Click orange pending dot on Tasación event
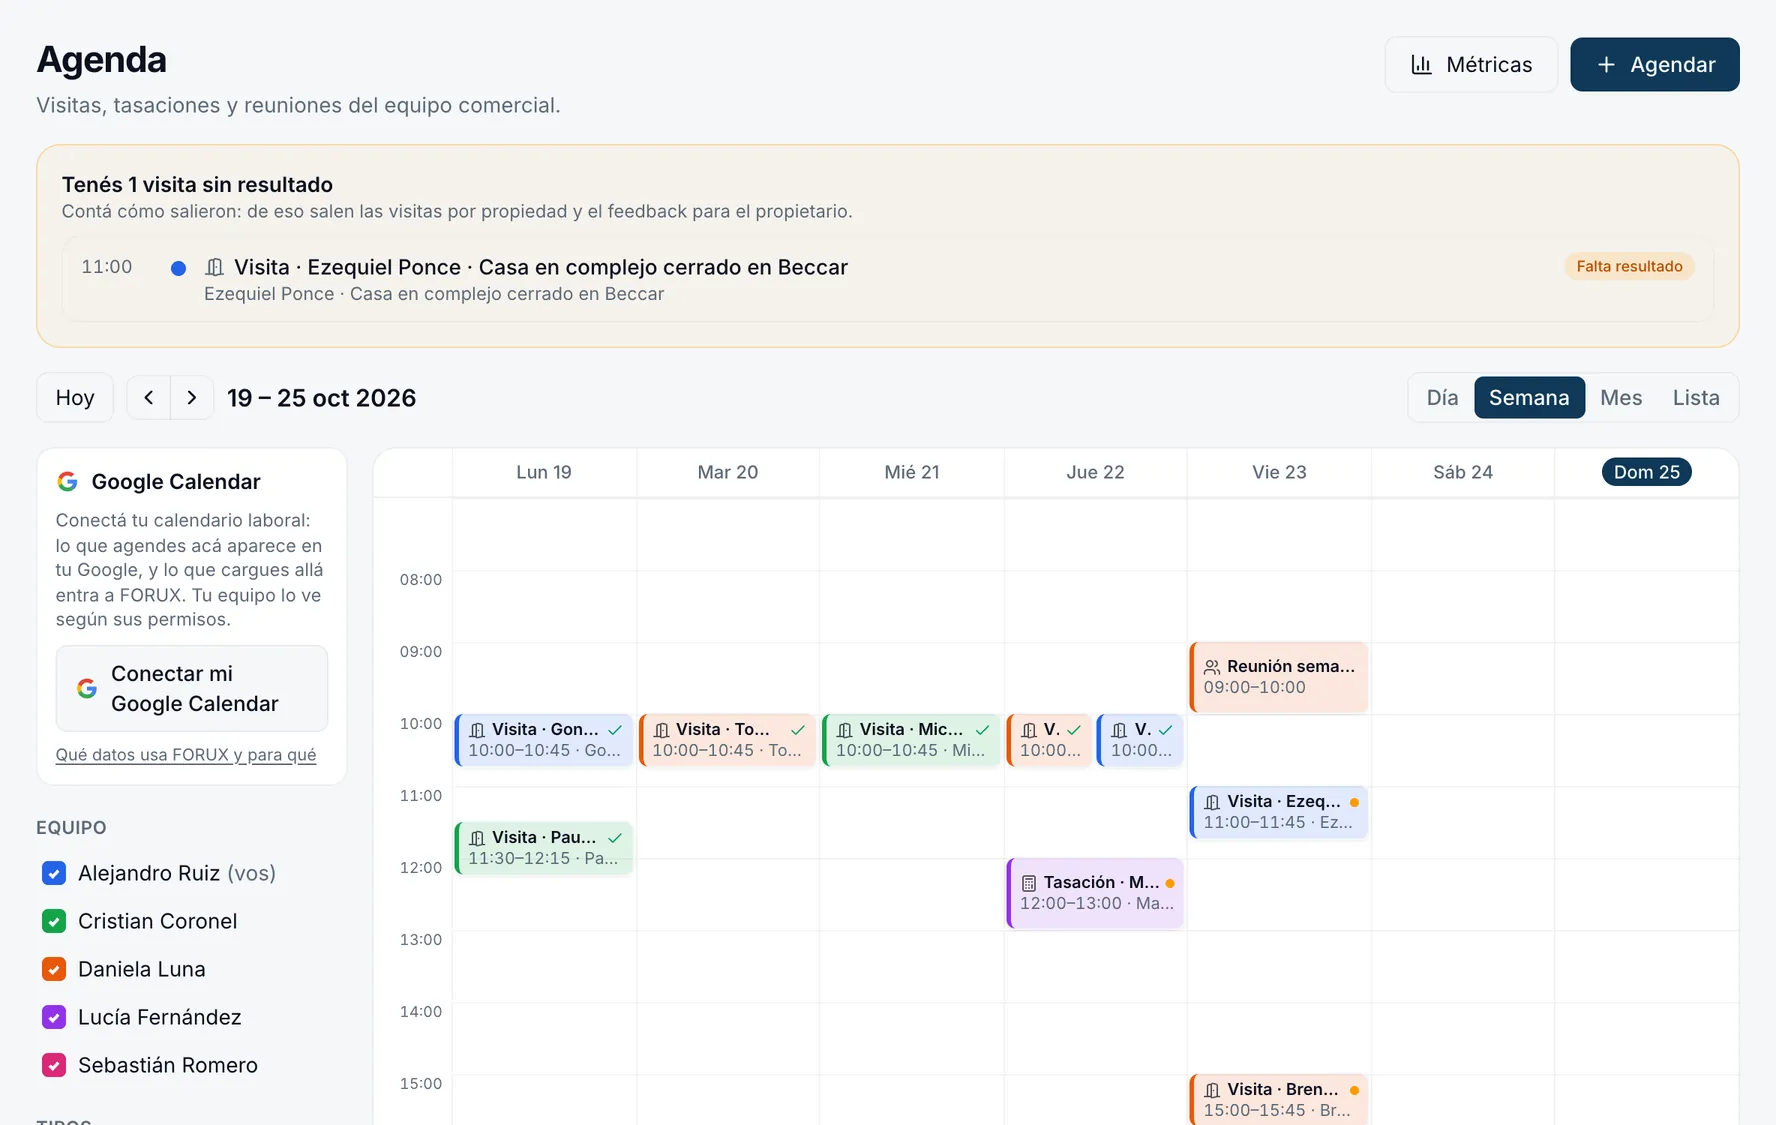 point(1170,883)
